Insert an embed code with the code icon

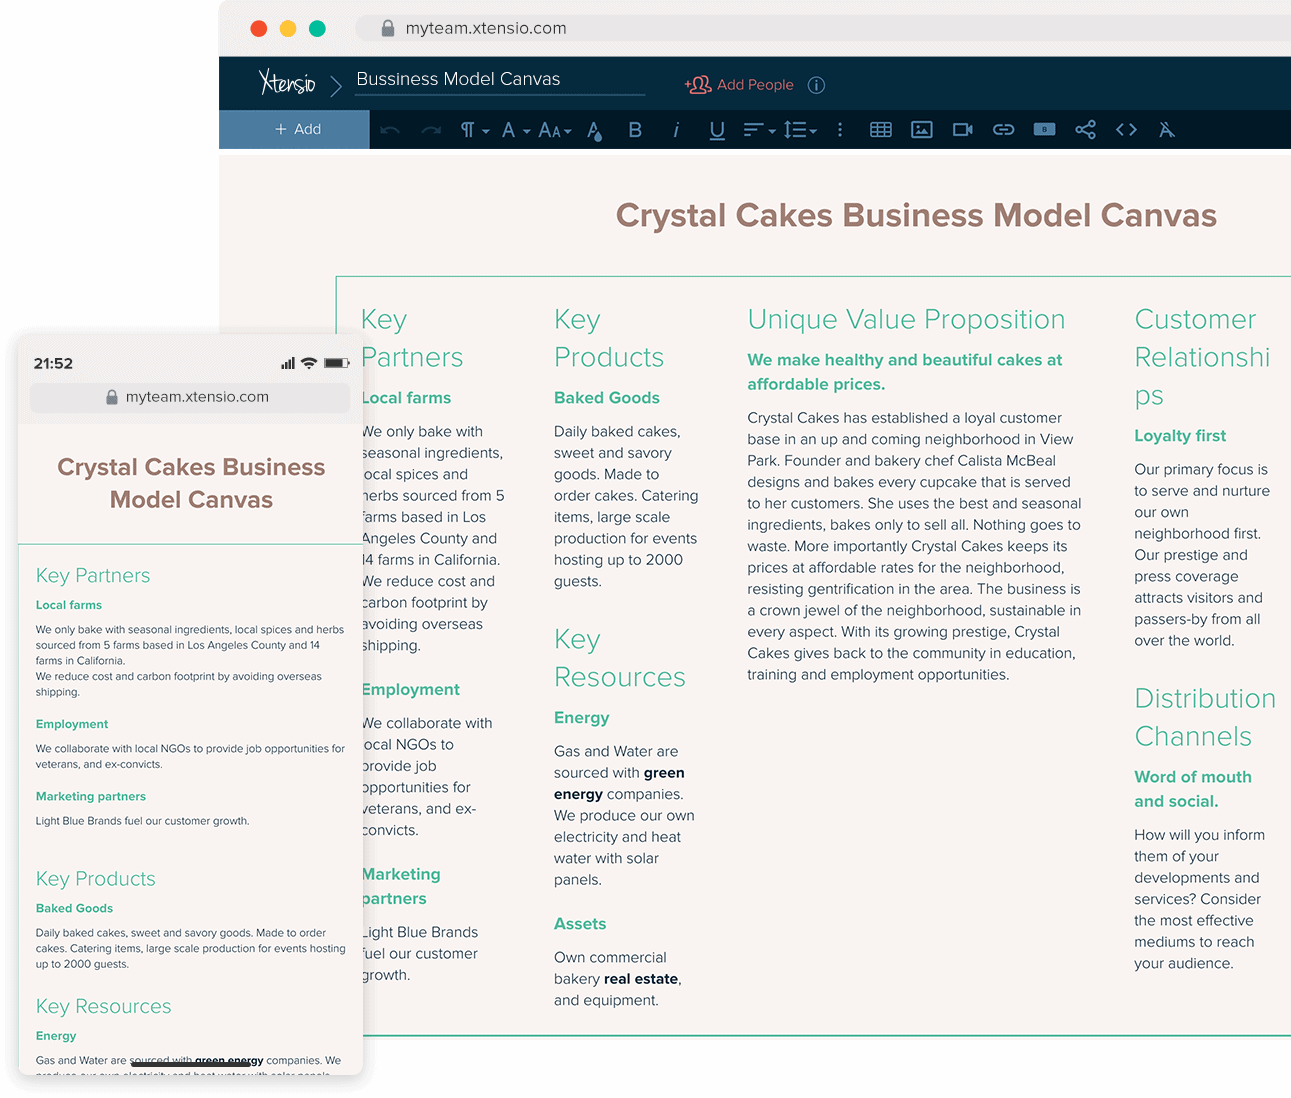click(1126, 129)
